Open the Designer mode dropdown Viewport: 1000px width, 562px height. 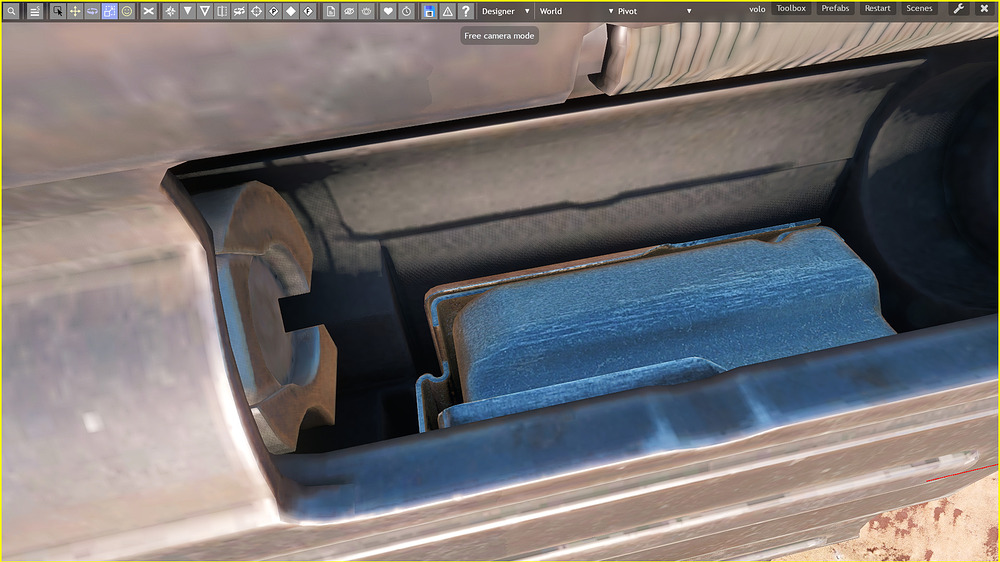coord(505,11)
